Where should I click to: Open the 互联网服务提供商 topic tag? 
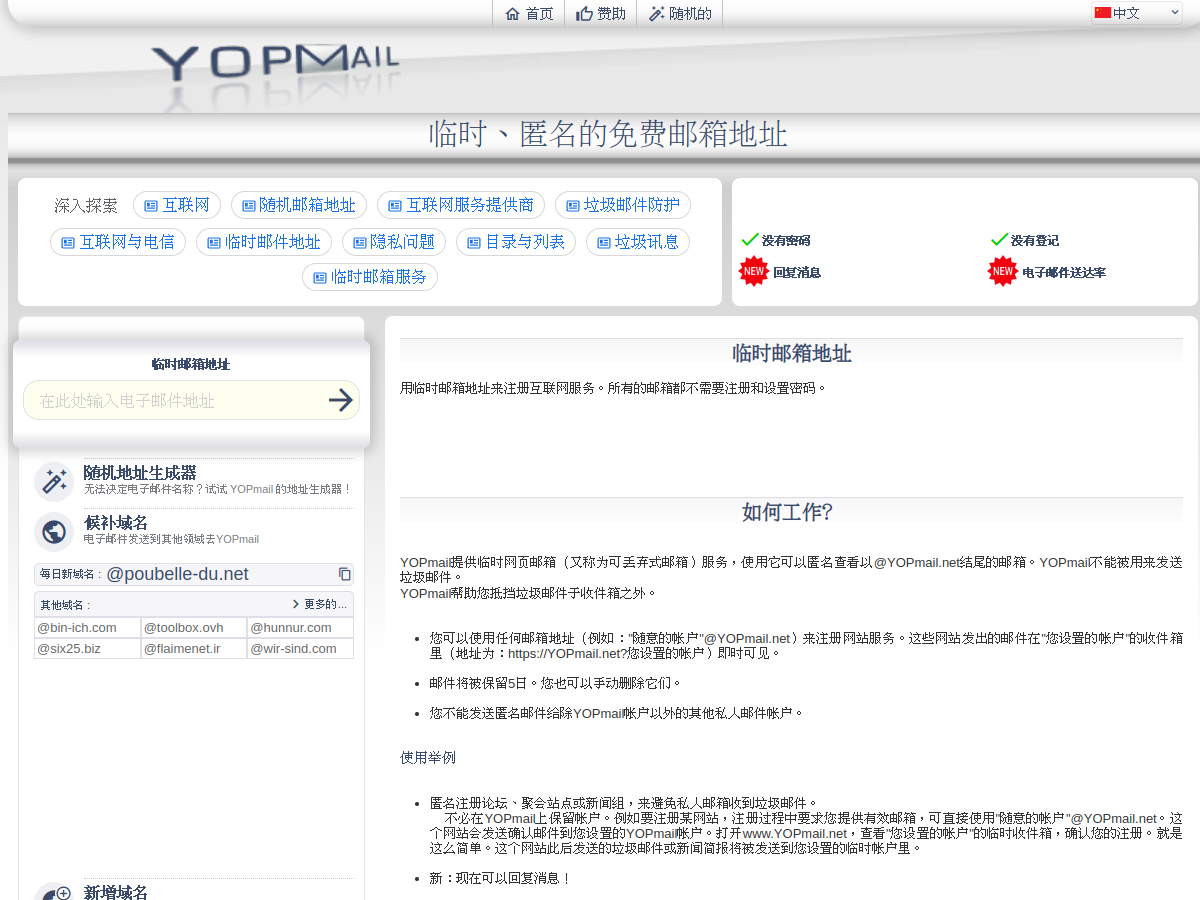point(461,205)
